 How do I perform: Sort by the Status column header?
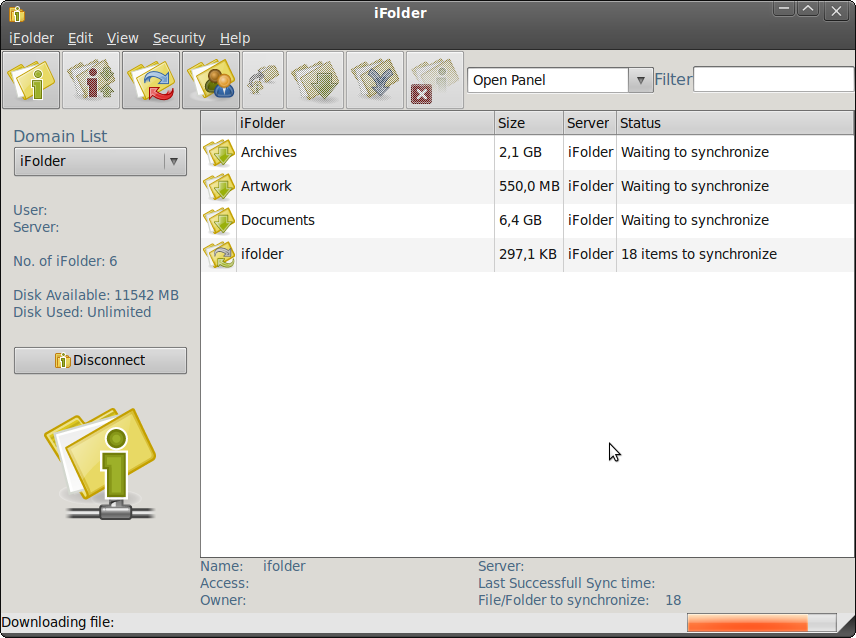click(x=735, y=123)
